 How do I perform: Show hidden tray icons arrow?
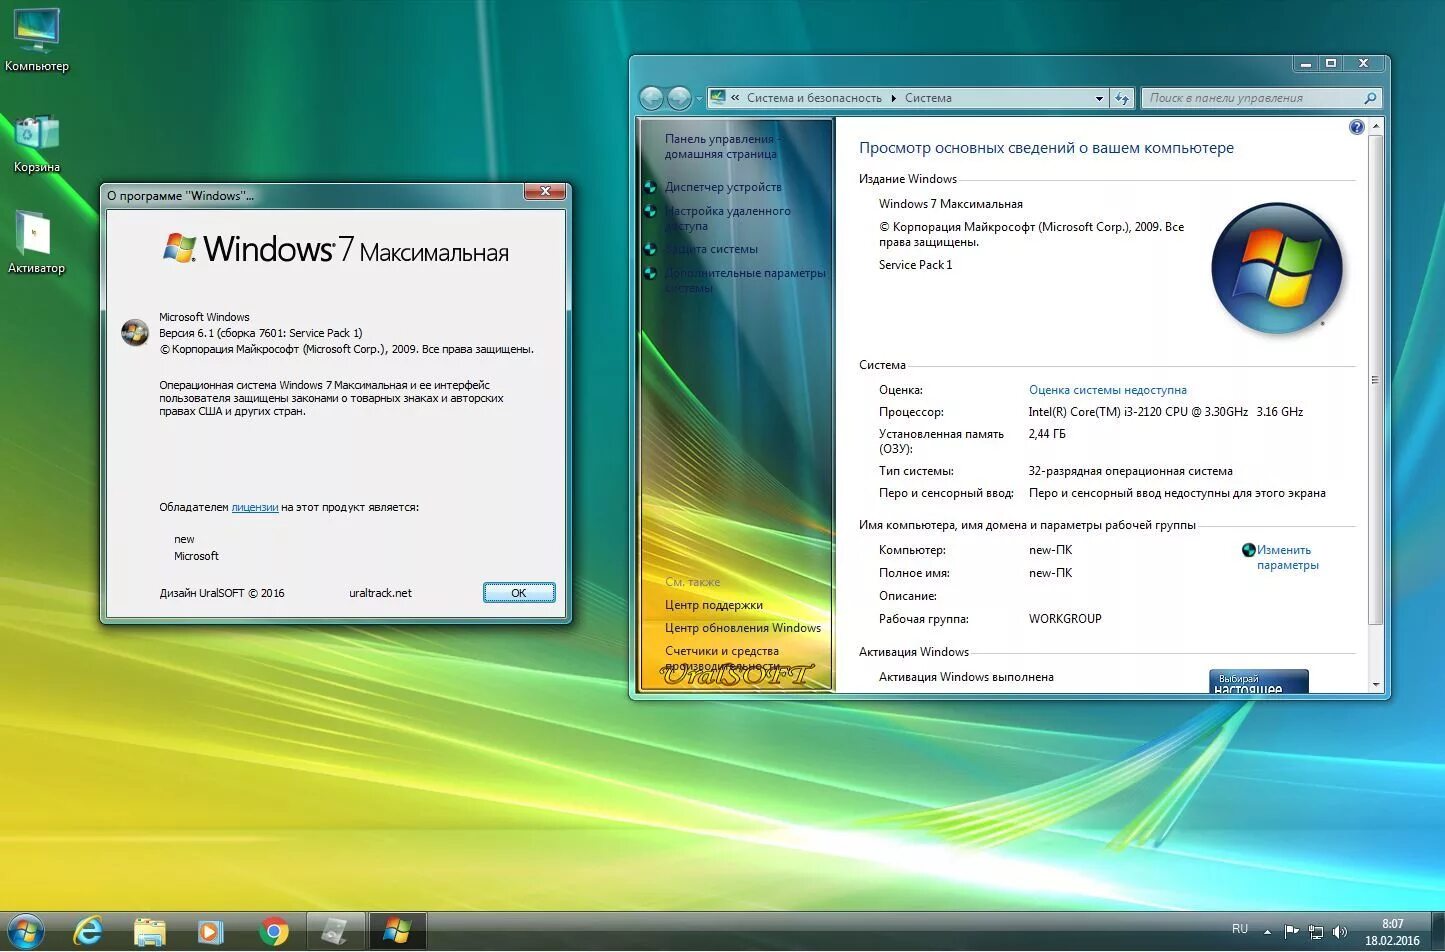pyautogui.click(x=1267, y=931)
